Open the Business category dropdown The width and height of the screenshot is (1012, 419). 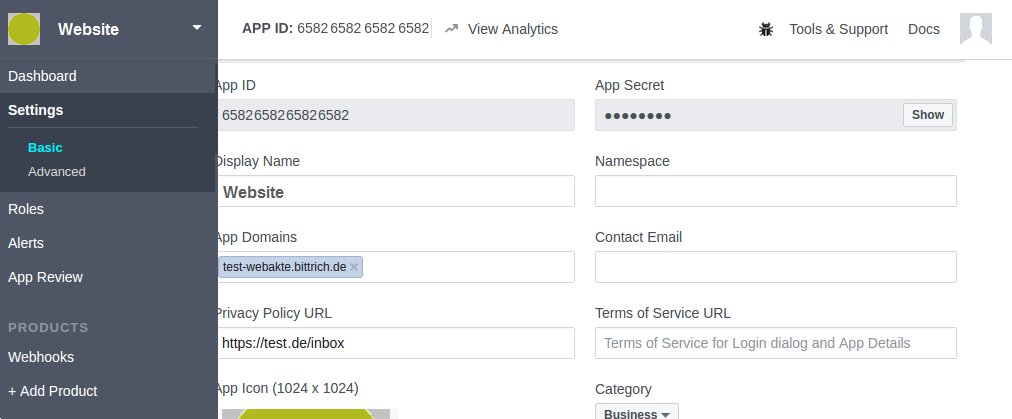(636, 412)
